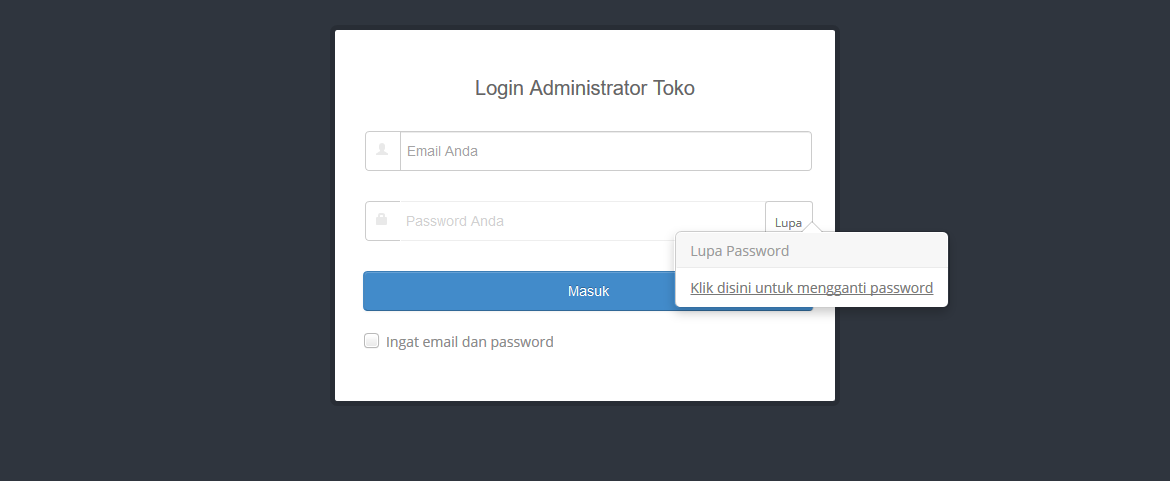Select the lock icon addon of password group

pyautogui.click(x=383, y=221)
